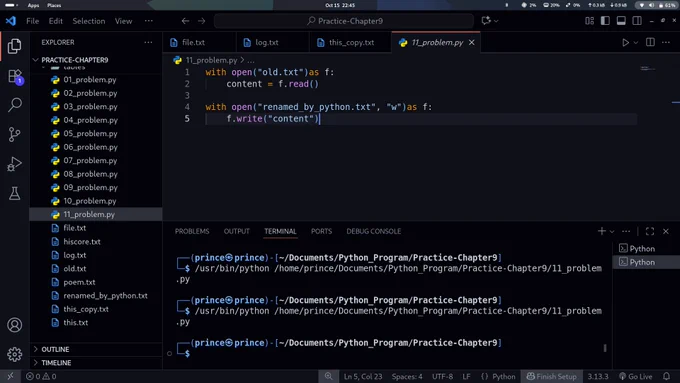Open the Selection menu
Viewport: 680px width, 383px height.
pos(88,21)
